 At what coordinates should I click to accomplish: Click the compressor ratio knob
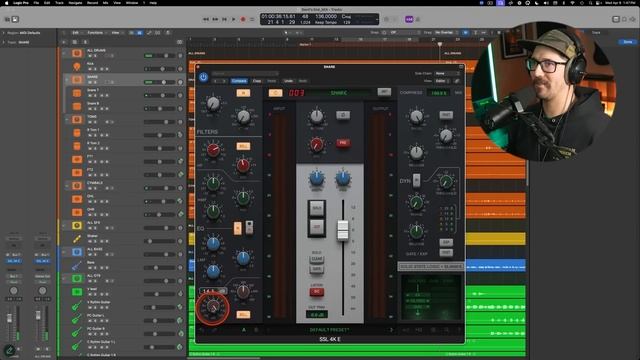[416, 117]
